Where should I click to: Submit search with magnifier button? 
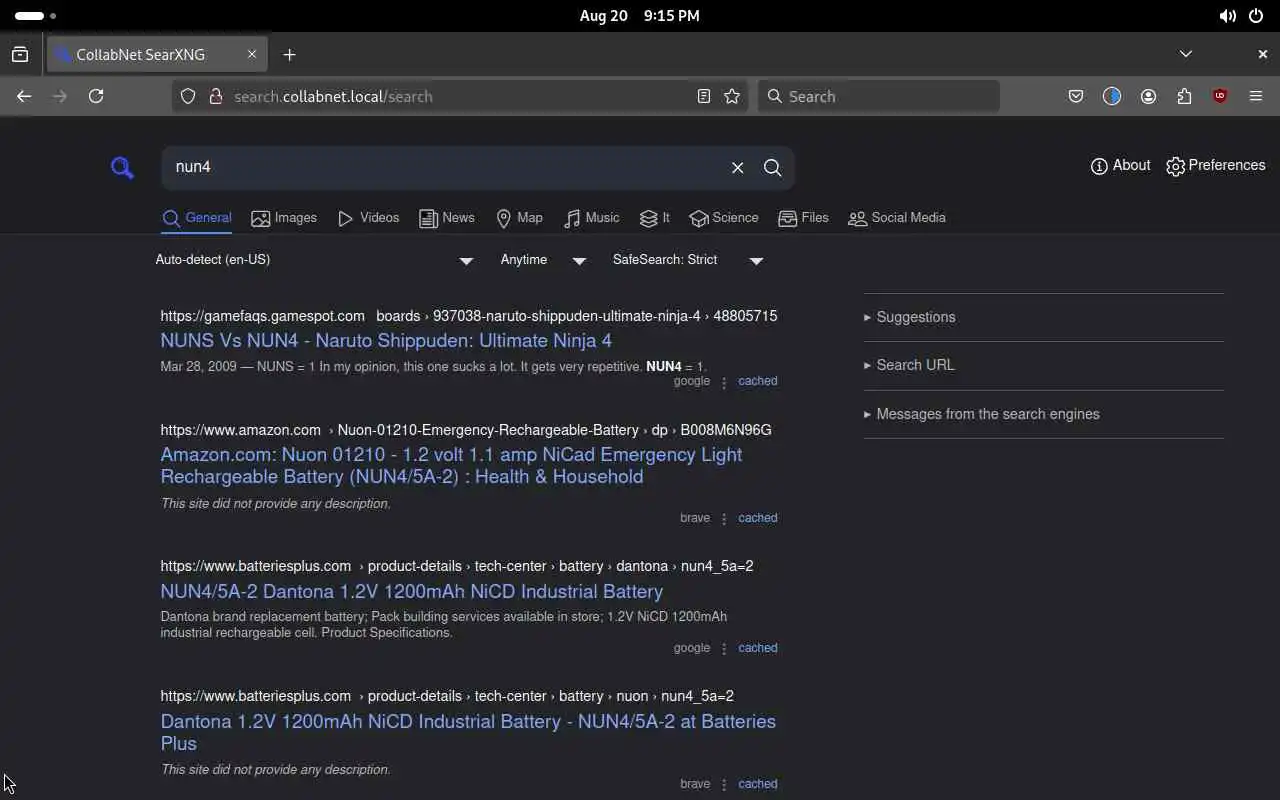coord(773,168)
